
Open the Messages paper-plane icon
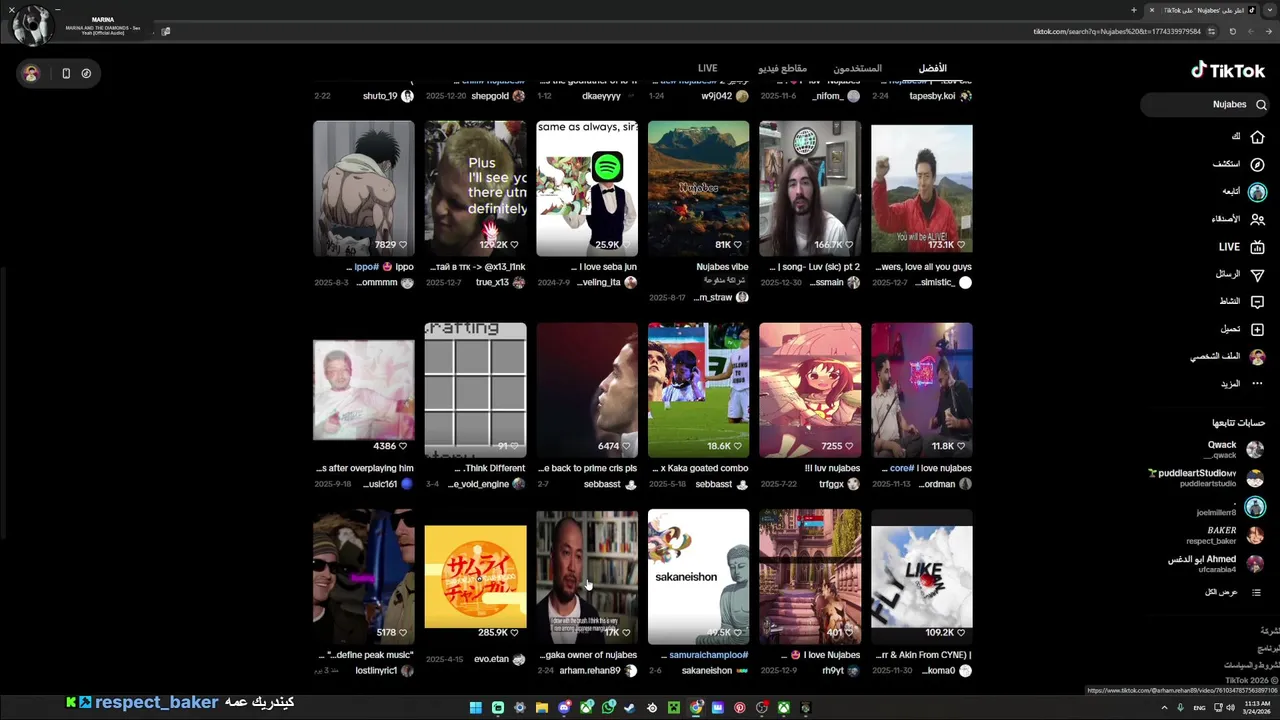1257,274
